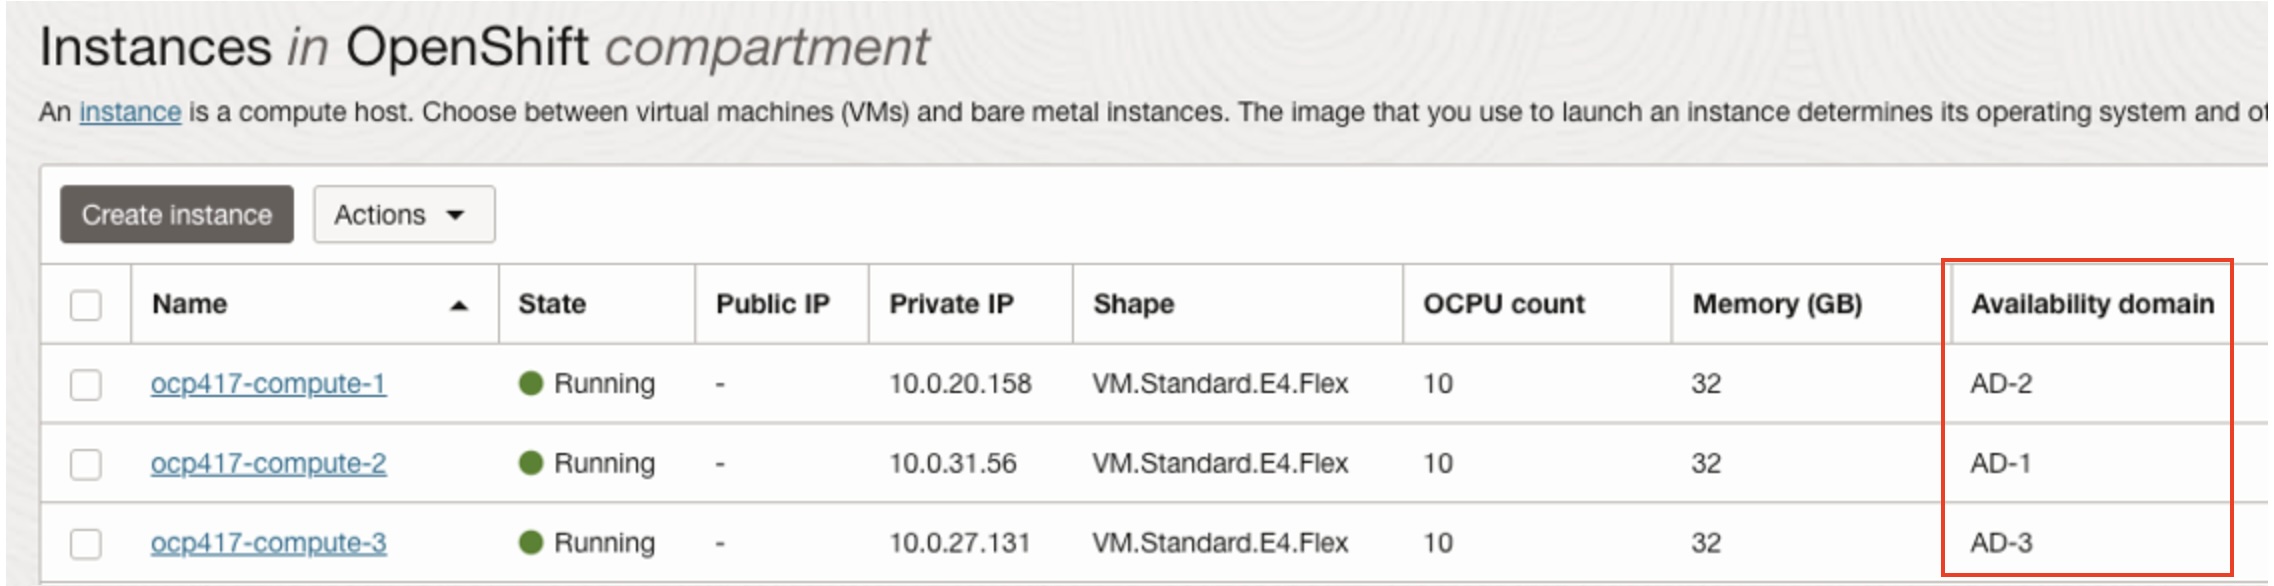The width and height of the screenshot is (2274, 586).
Task: Click the Name column sort arrow icon
Action: 459,305
